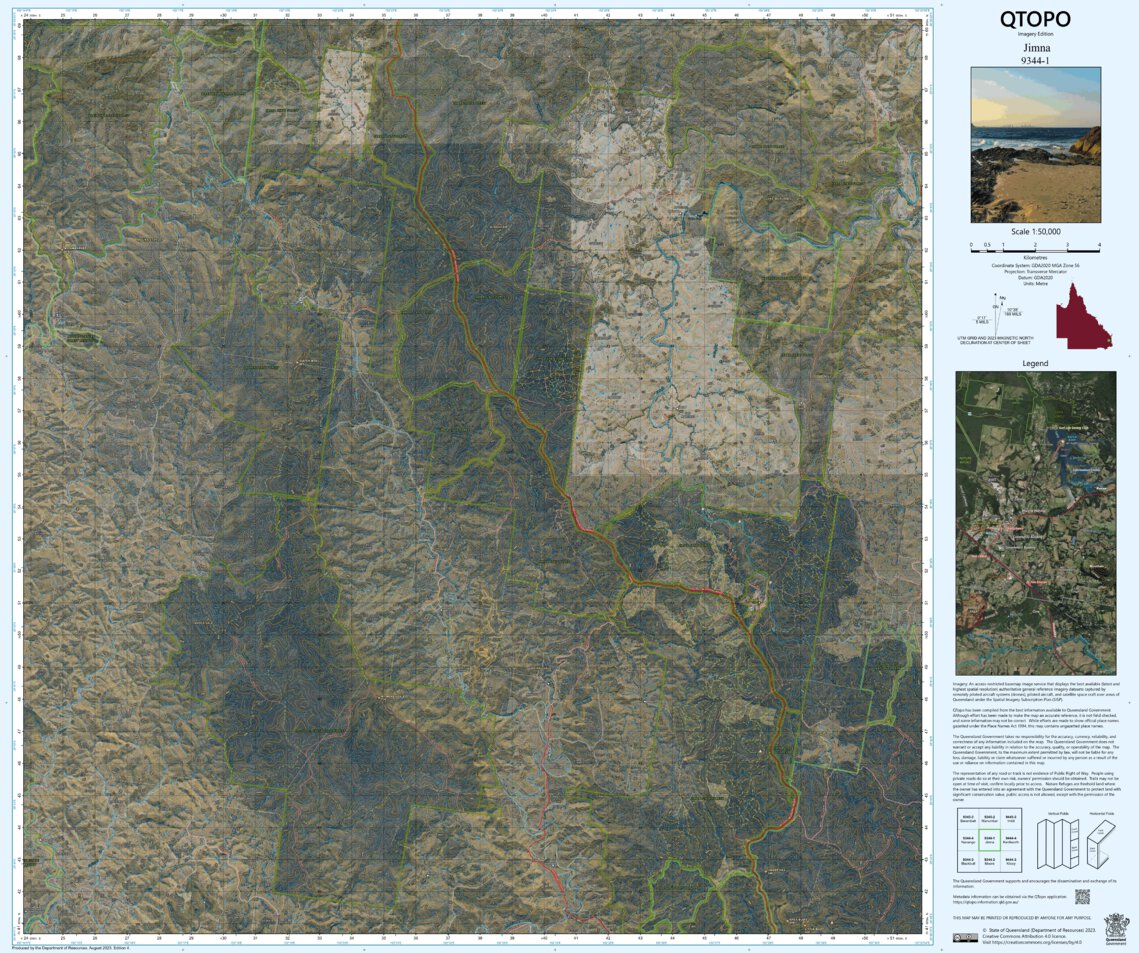This screenshot has width=1139, height=953.
Task: Switch to the Kilcoy sheet tab
Action: click(x=1012, y=861)
